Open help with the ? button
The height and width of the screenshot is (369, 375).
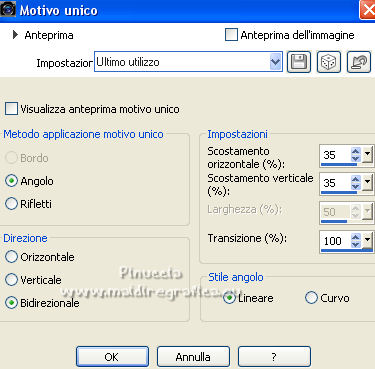(274, 357)
